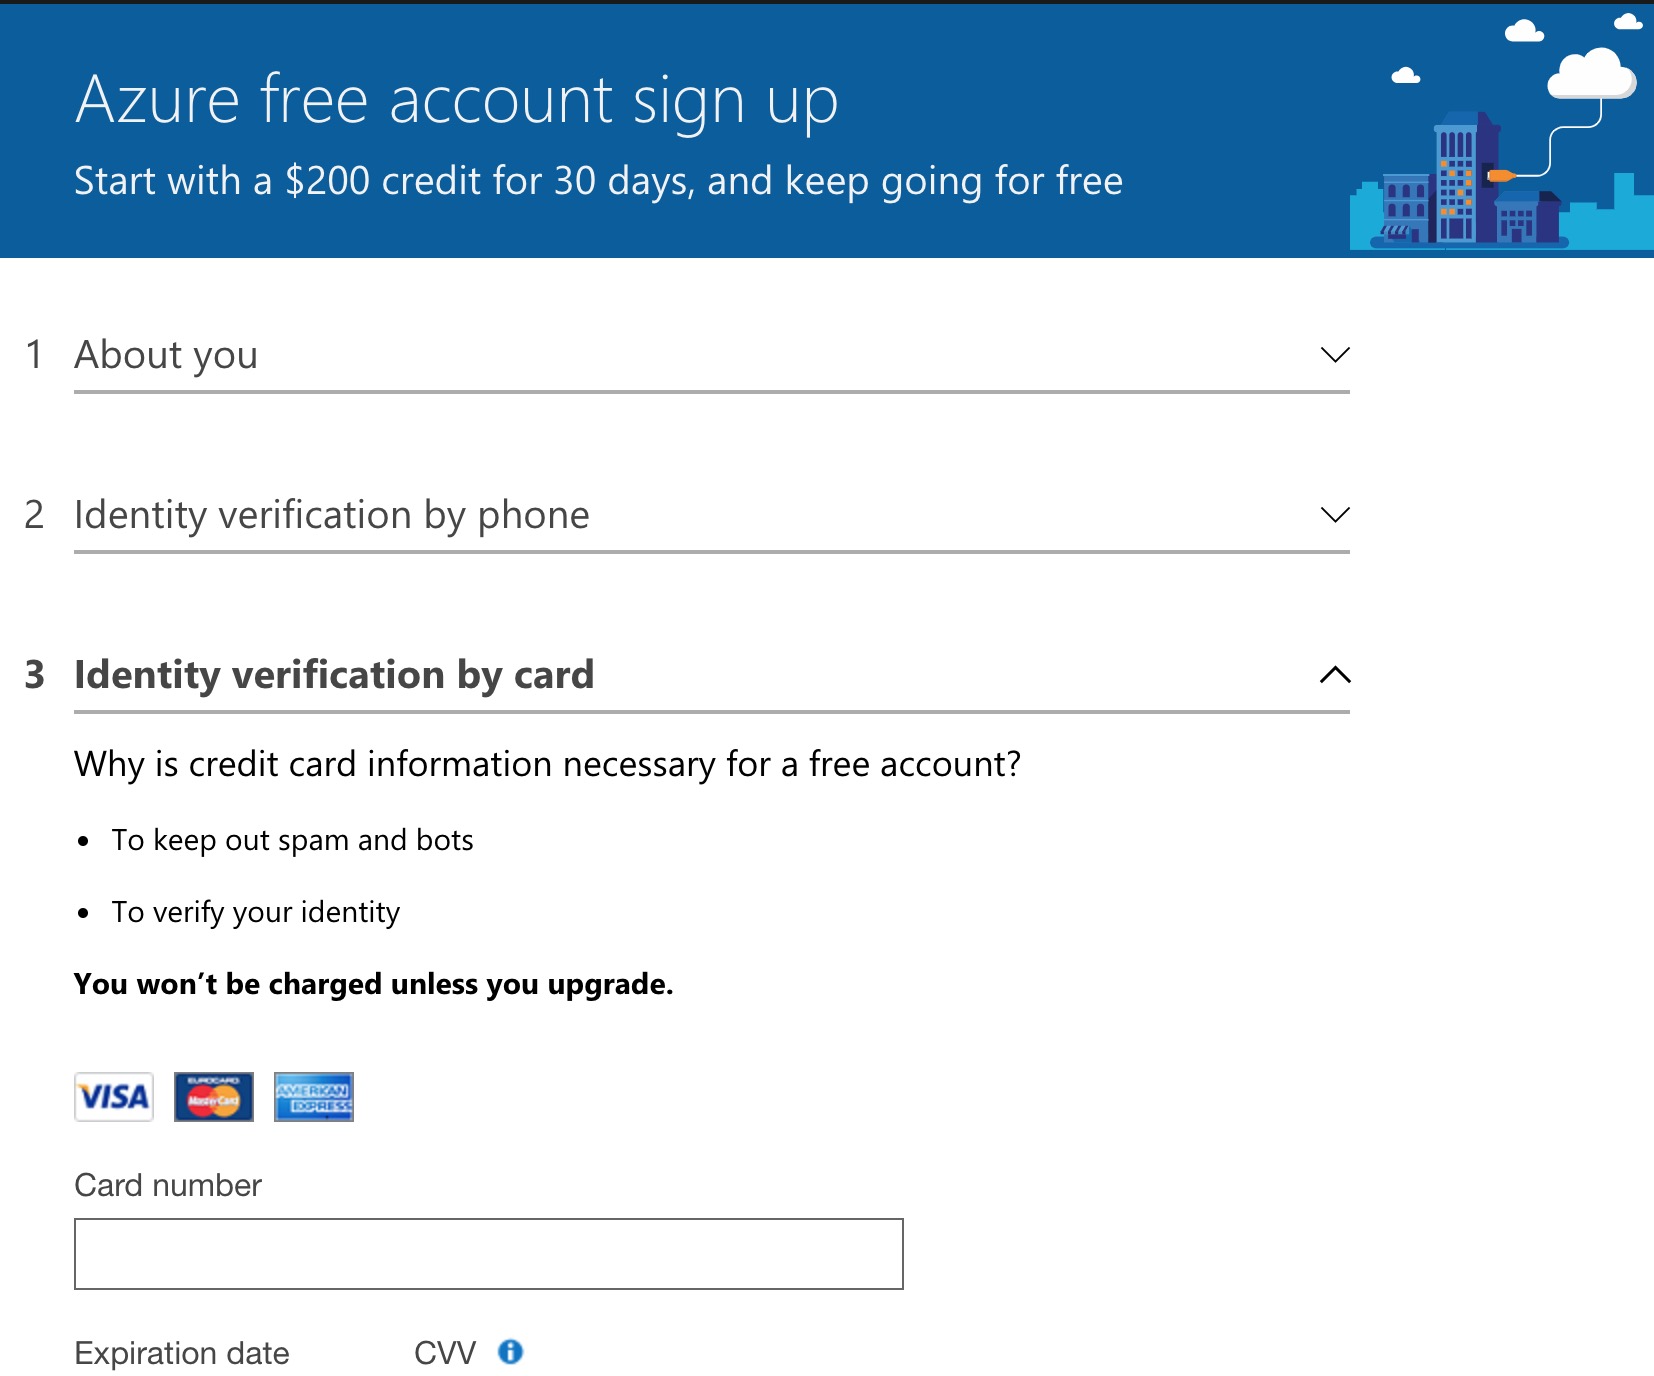Click Identity verification by card heading
The height and width of the screenshot is (1376, 1654).
[x=334, y=675]
